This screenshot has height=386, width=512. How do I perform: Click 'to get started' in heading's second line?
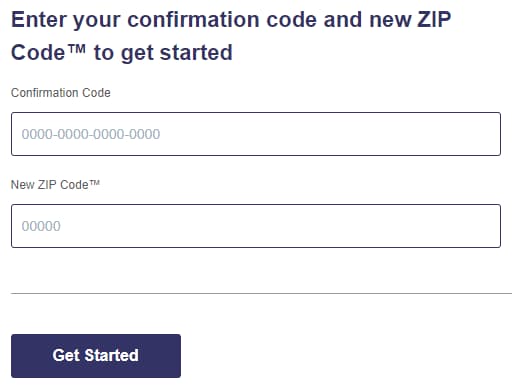click(163, 53)
